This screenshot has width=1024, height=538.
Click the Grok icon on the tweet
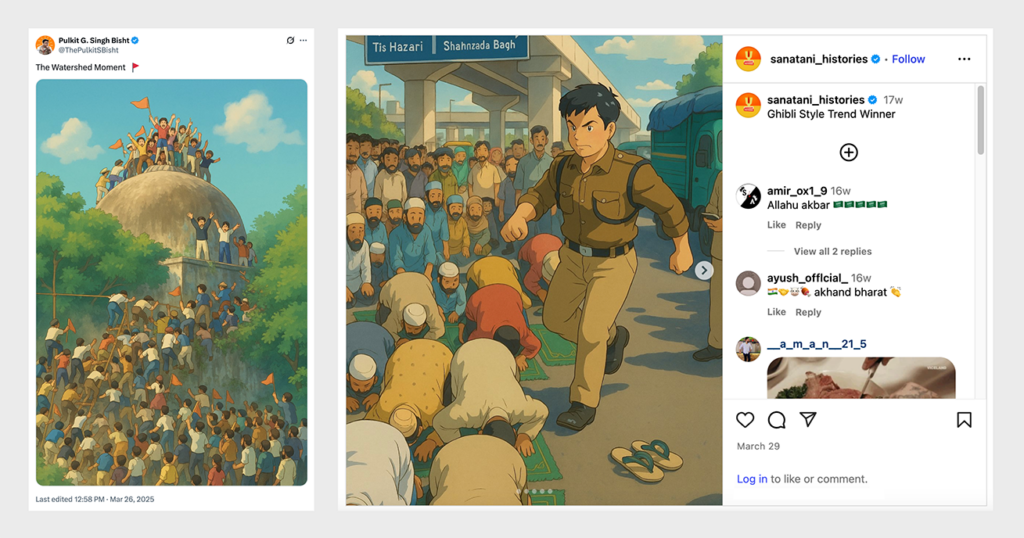[290, 40]
